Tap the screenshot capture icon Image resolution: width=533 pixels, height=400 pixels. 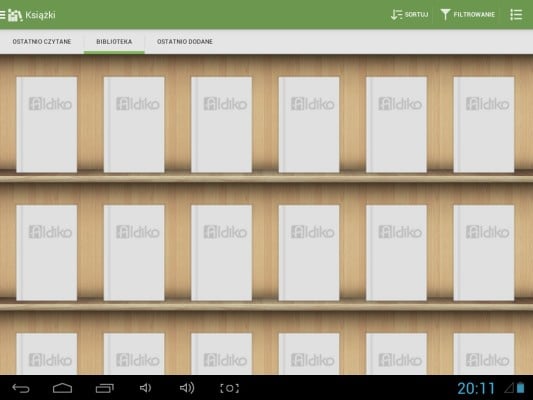(x=229, y=388)
